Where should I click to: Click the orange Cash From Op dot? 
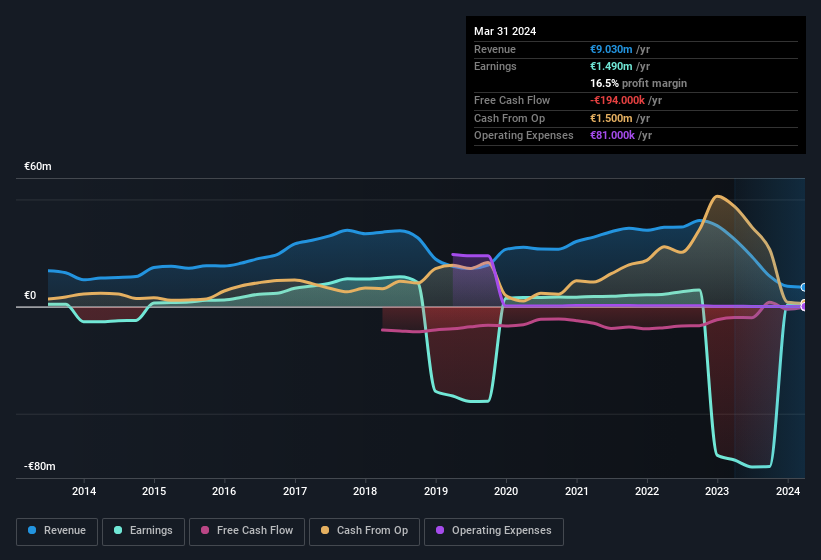326,531
